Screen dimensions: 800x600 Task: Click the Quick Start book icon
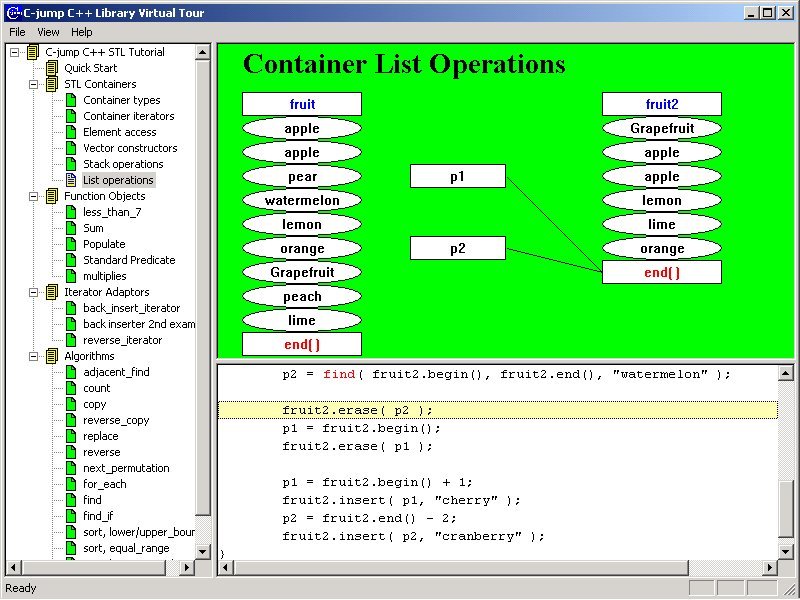52,68
